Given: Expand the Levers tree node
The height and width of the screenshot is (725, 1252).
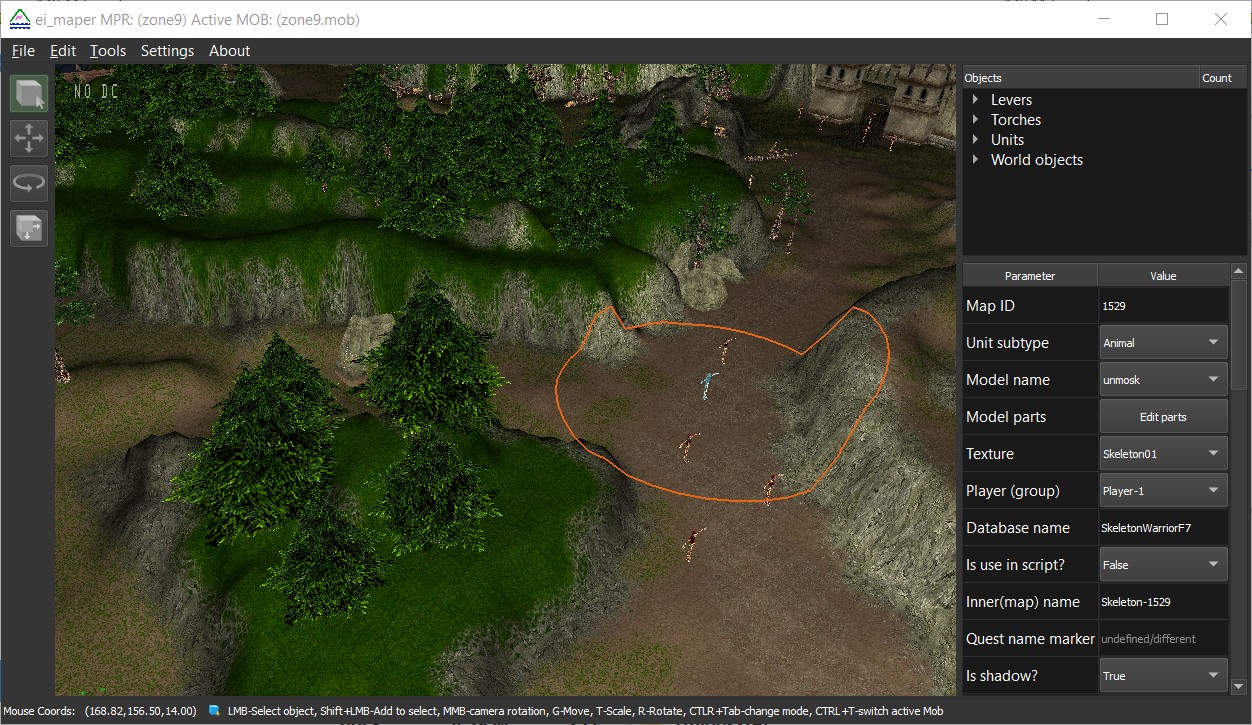Looking at the screenshot, I should (976, 100).
